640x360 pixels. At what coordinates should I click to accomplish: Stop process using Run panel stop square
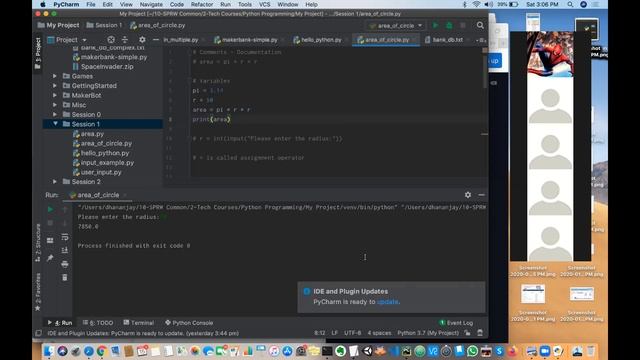click(50, 223)
